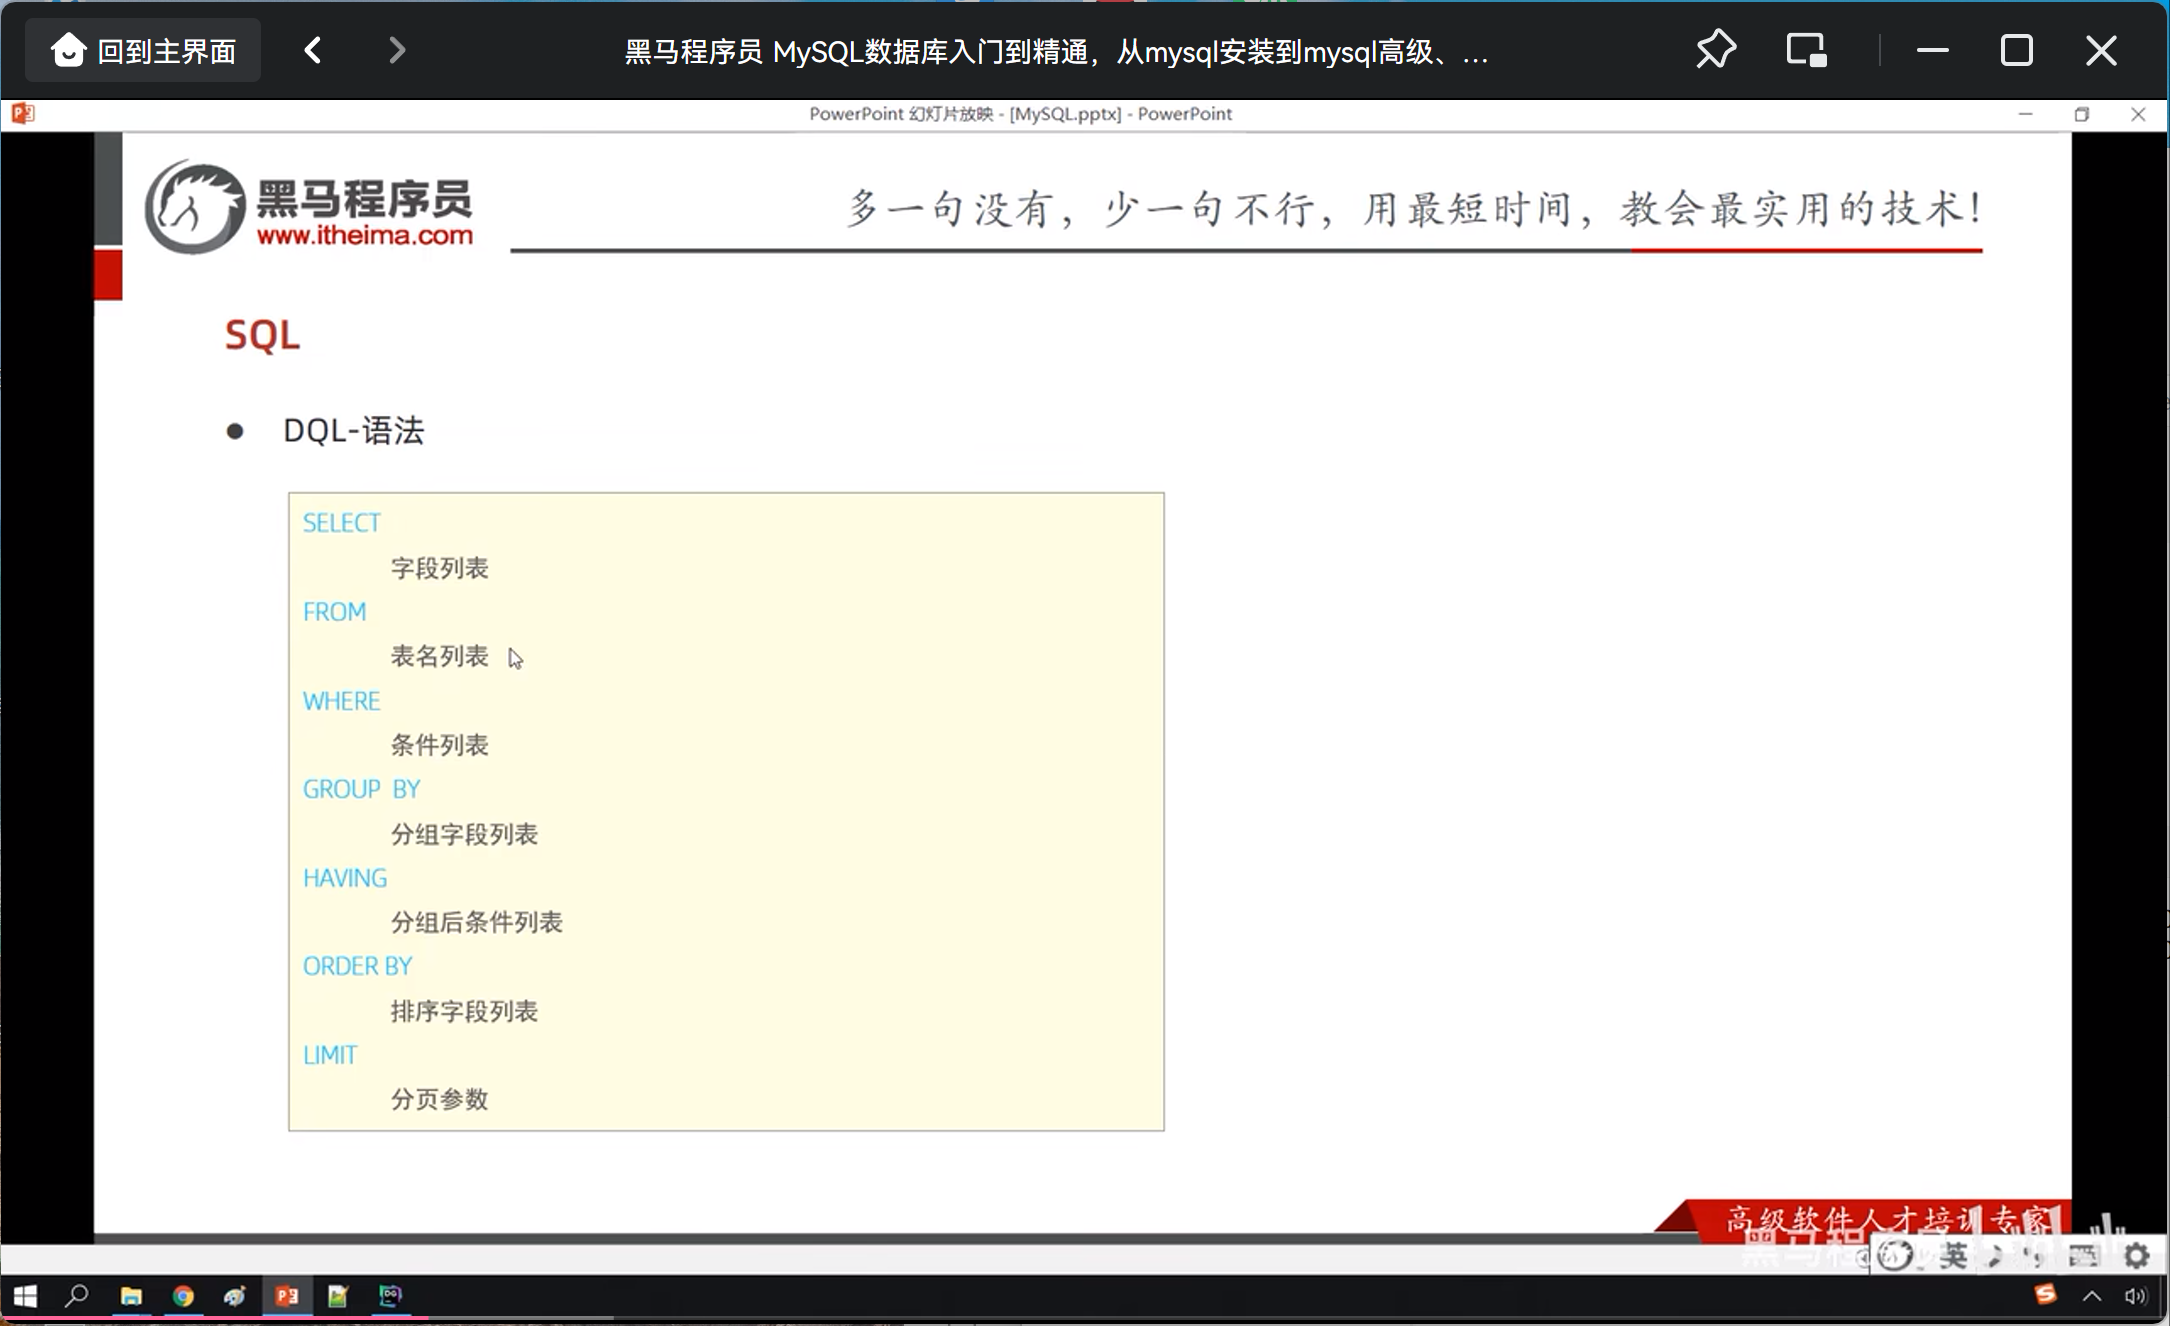Viewport: 2170px width, 1326px height.
Task: Toggle the input method 英 language mode
Action: point(1953,1256)
